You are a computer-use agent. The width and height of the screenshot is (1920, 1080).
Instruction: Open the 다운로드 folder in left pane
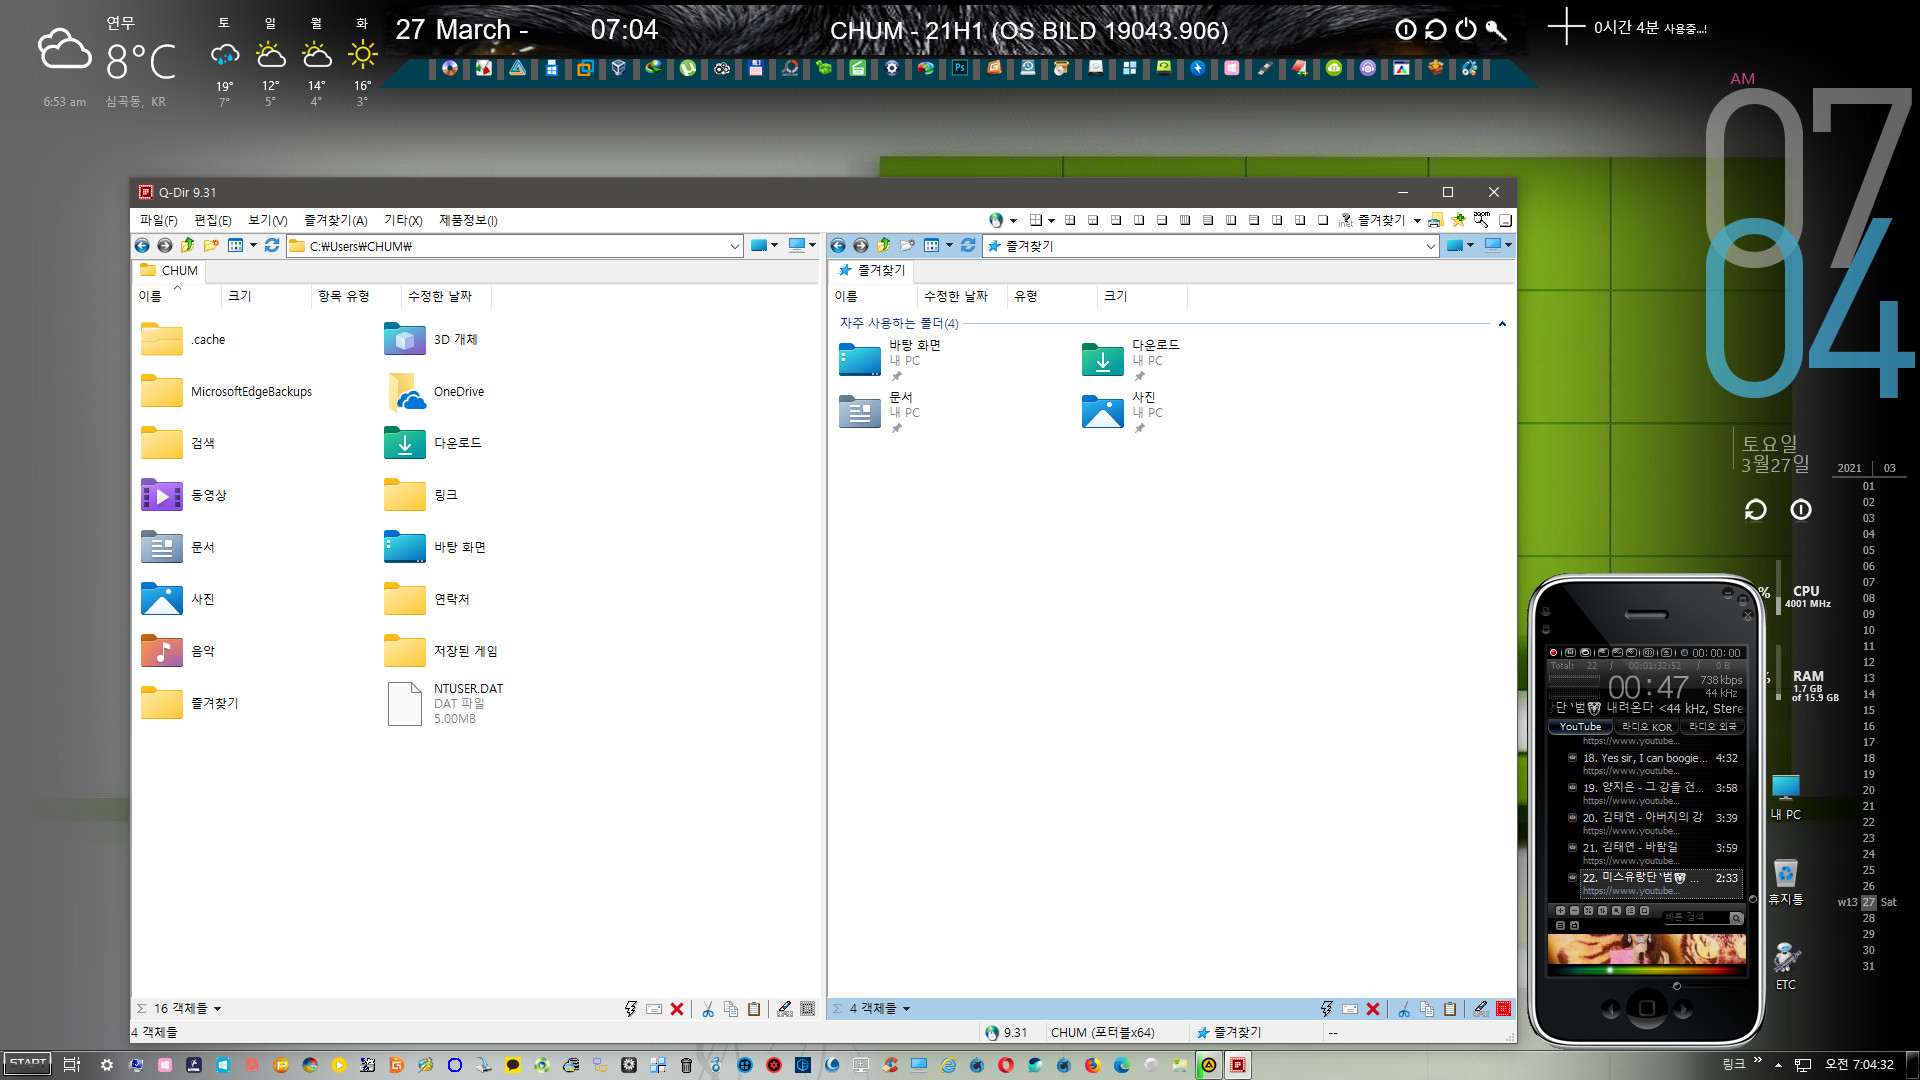[x=433, y=443]
